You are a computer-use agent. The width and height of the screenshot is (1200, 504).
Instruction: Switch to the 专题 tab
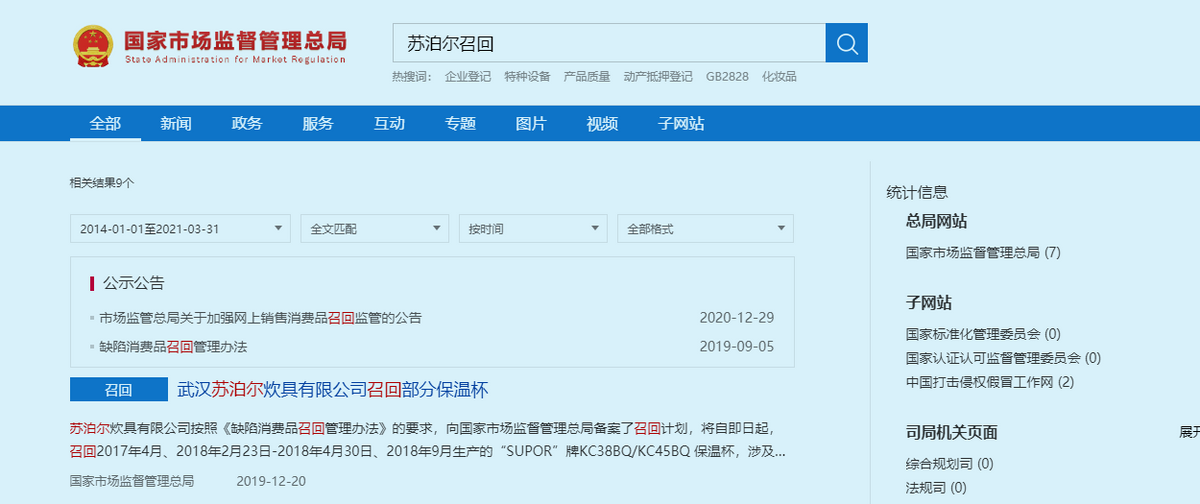(460, 124)
